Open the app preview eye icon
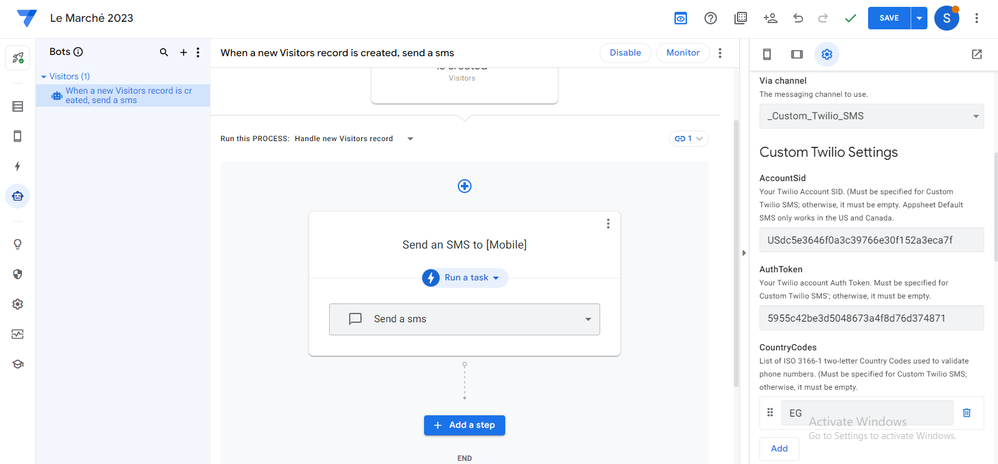This screenshot has width=998, height=464. pos(681,18)
